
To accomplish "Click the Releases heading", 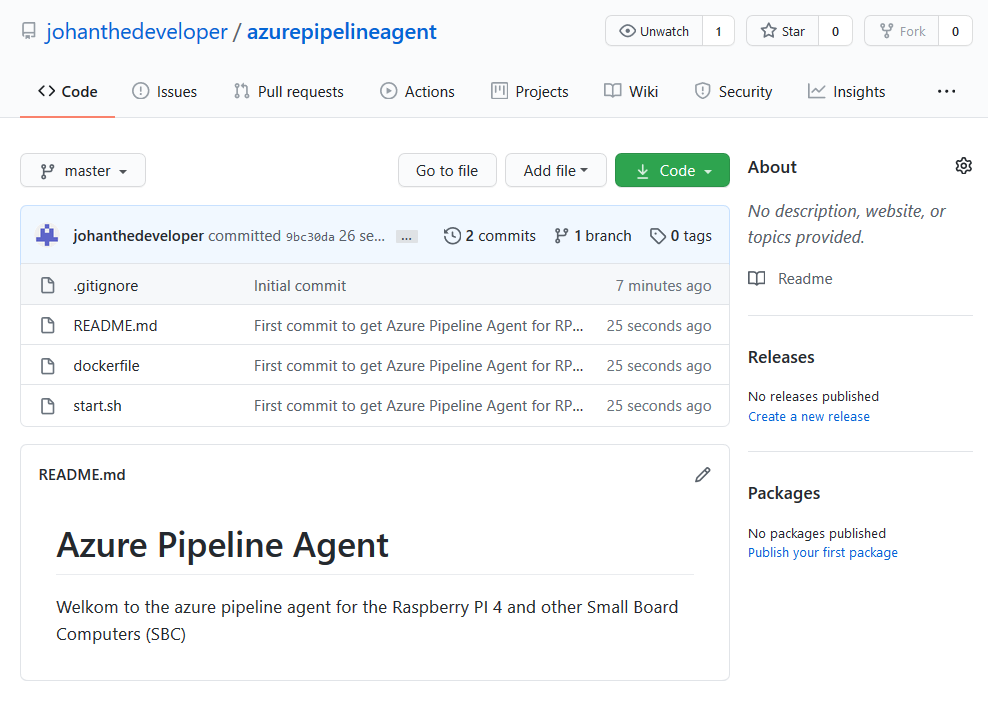I will coord(781,357).
